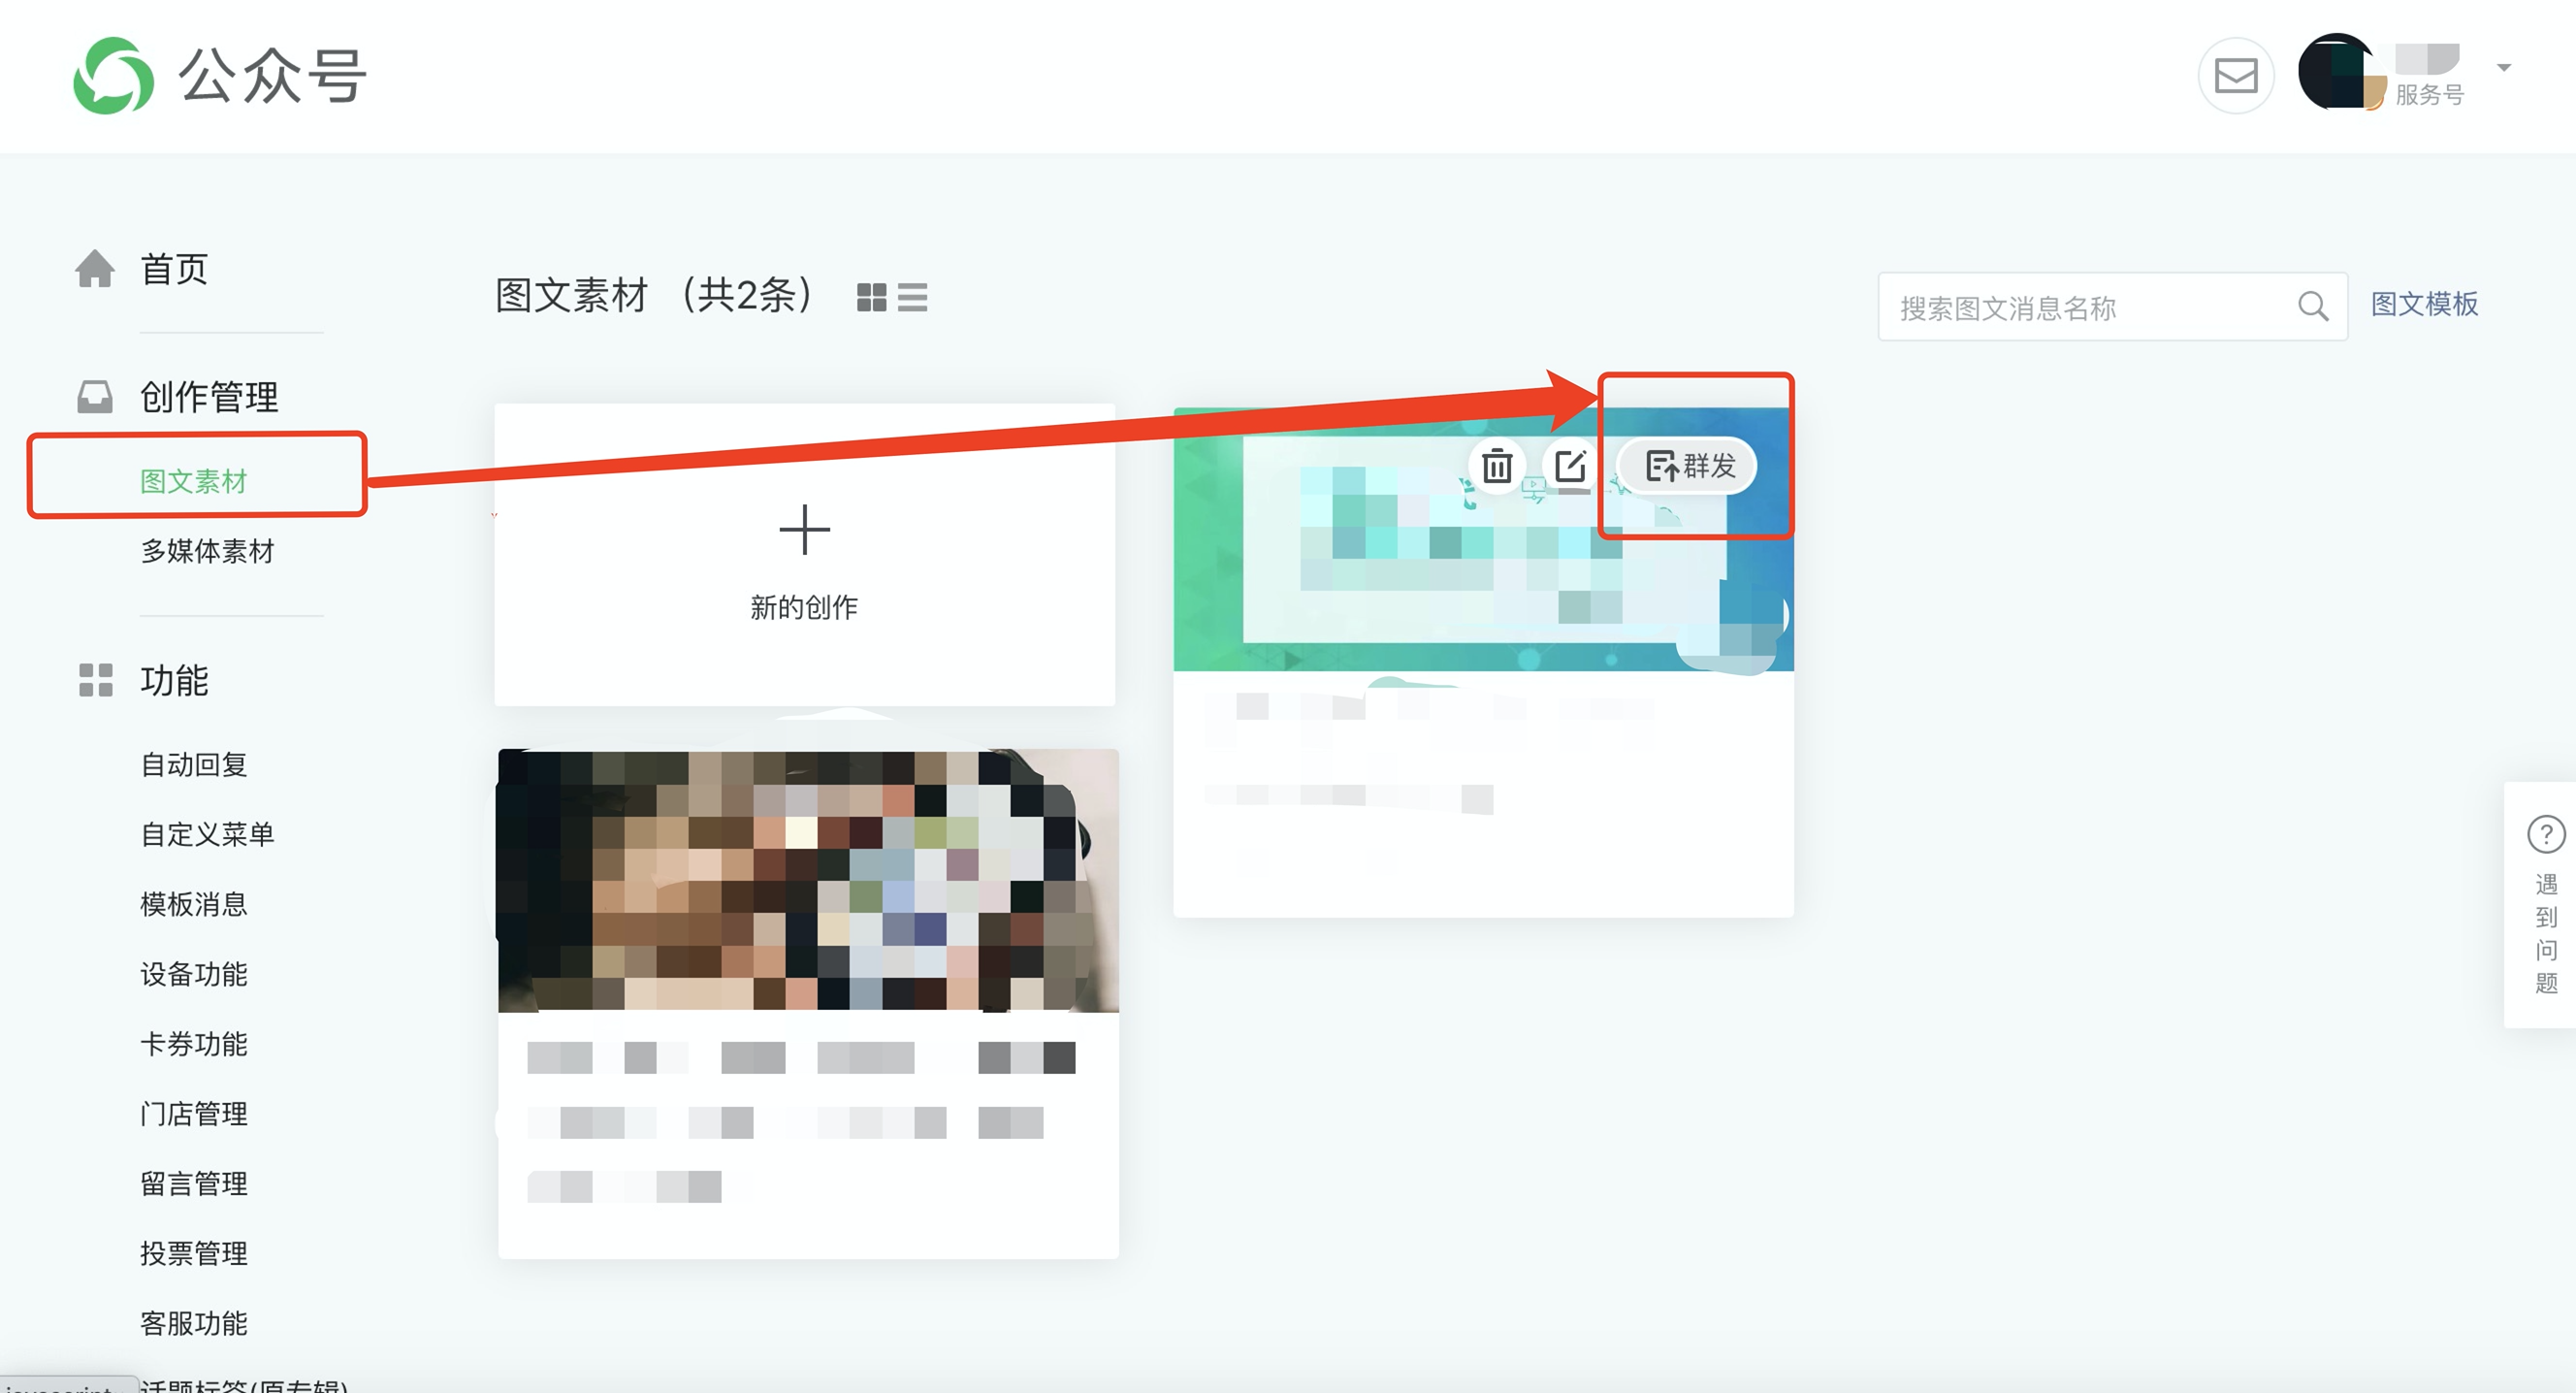Image resolution: width=2576 pixels, height=1393 pixels.
Task: Click the plus icon for 新的创作
Action: pos(804,530)
